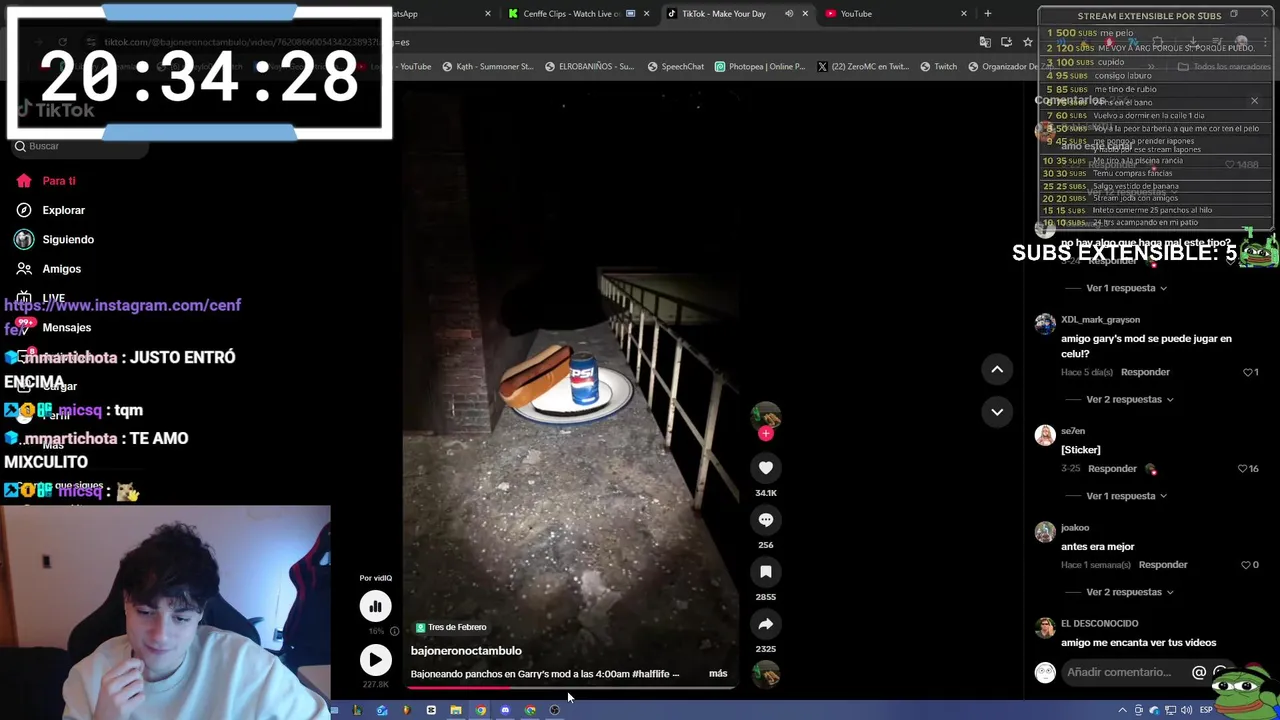Open LIVE section in sidebar
Image resolution: width=1280 pixels, height=720 pixels.
pos(42,298)
